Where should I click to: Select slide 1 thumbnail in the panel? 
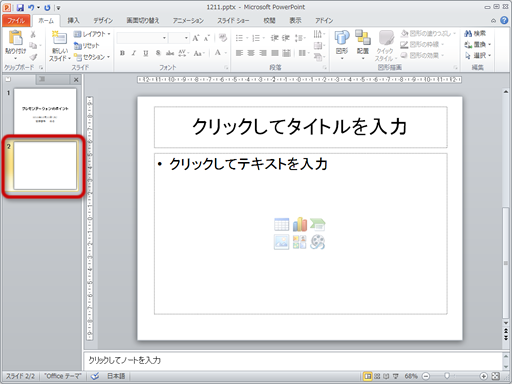point(45,111)
